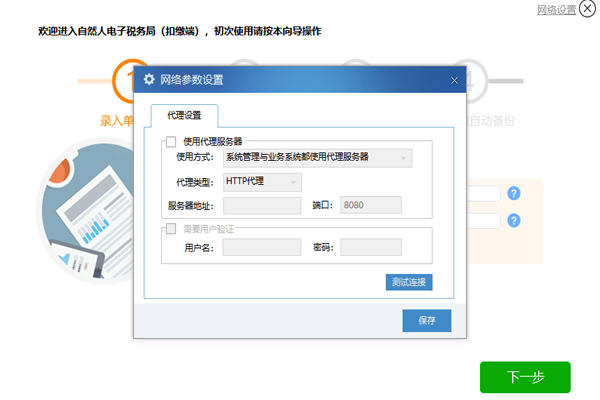Click the document report illustration
The height and width of the screenshot is (400, 600).
(x=86, y=211)
